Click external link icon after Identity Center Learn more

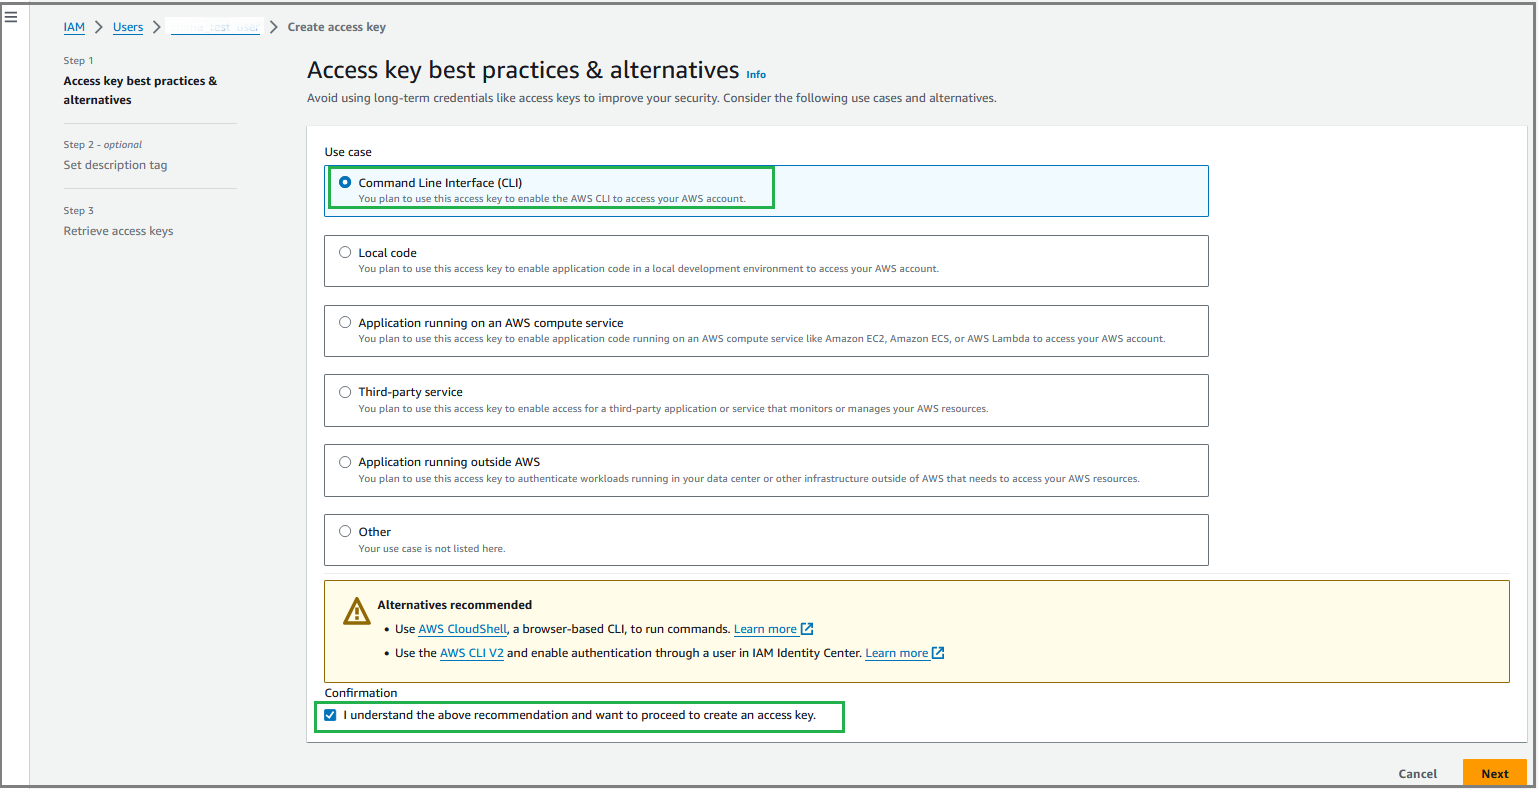pyautogui.click(x=938, y=653)
